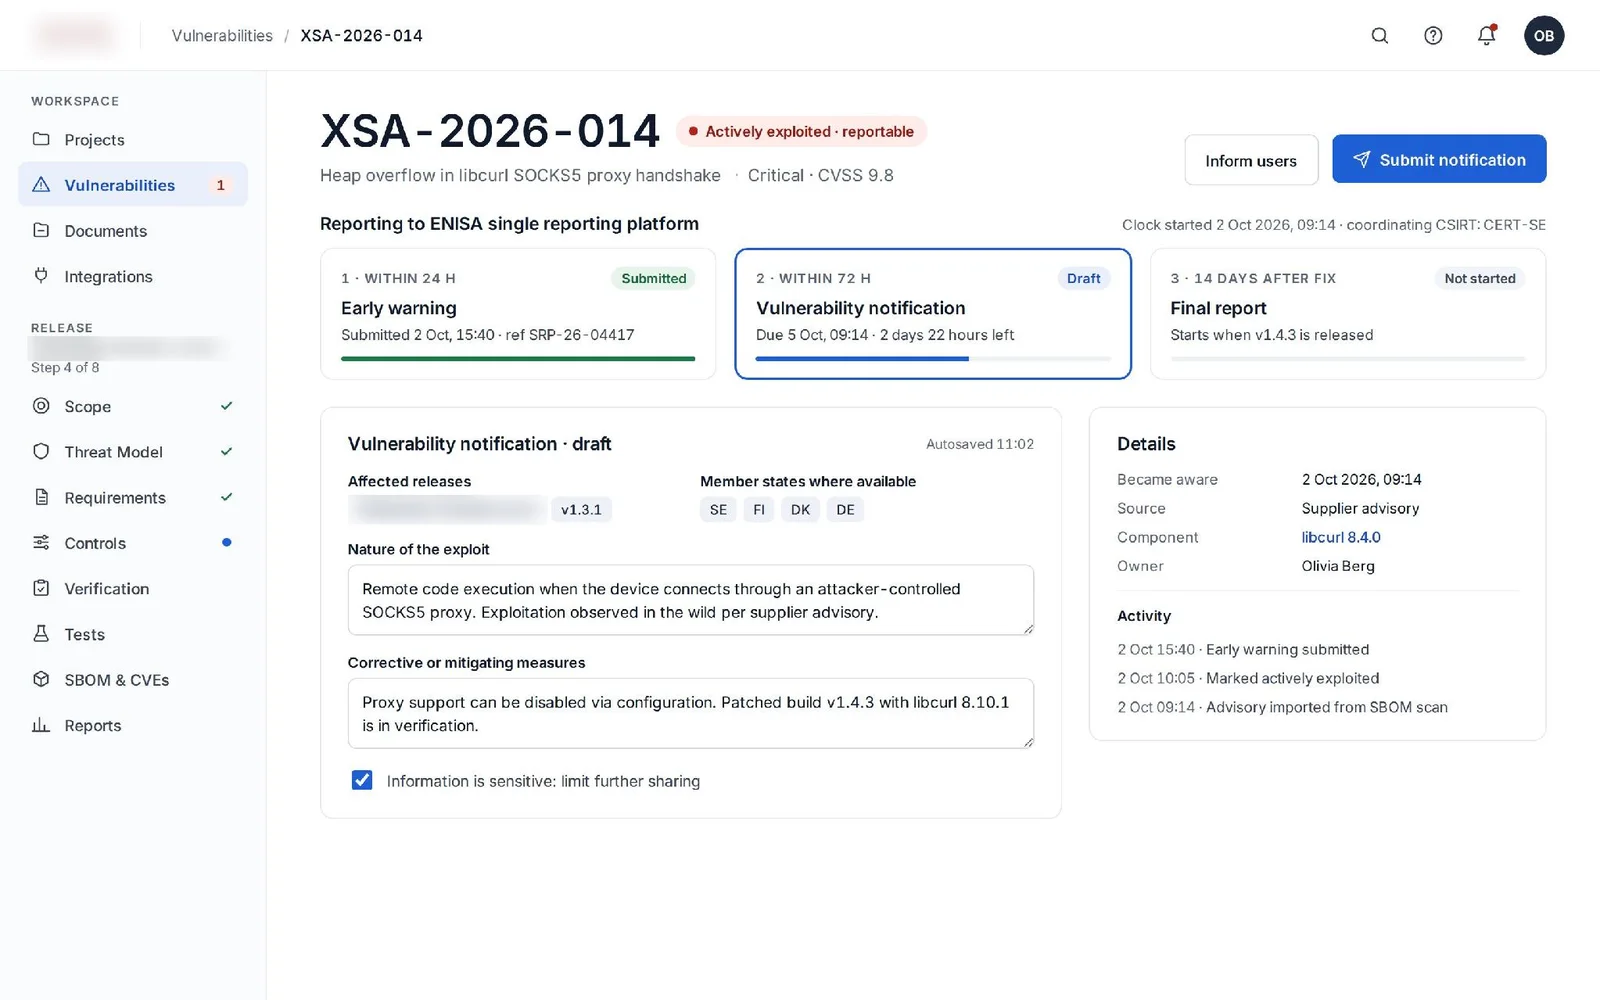Image resolution: width=1600 pixels, height=1000 pixels.
Task: Click the Draft status badge
Action: coord(1083,278)
